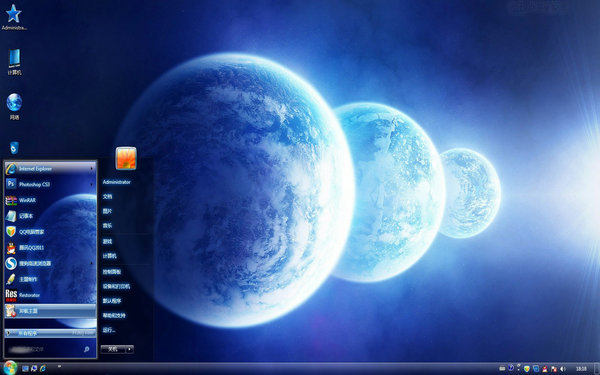The image size is (600, 375).
Task: Open the 计算机 desktop icon
Action: (14, 62)
